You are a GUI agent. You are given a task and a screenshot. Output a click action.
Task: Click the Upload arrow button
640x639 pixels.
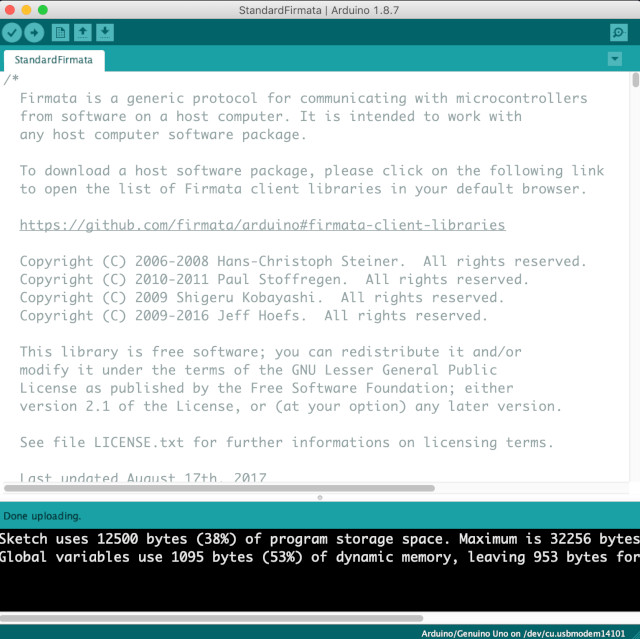point(34,33)
